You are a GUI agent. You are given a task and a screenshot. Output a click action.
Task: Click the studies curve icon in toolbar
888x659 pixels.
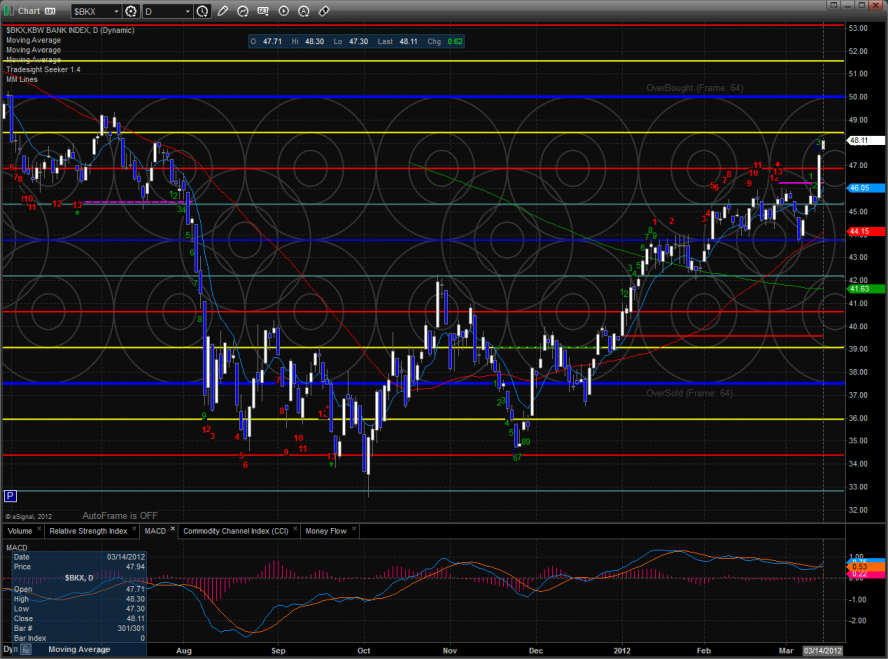pos(243,12)
